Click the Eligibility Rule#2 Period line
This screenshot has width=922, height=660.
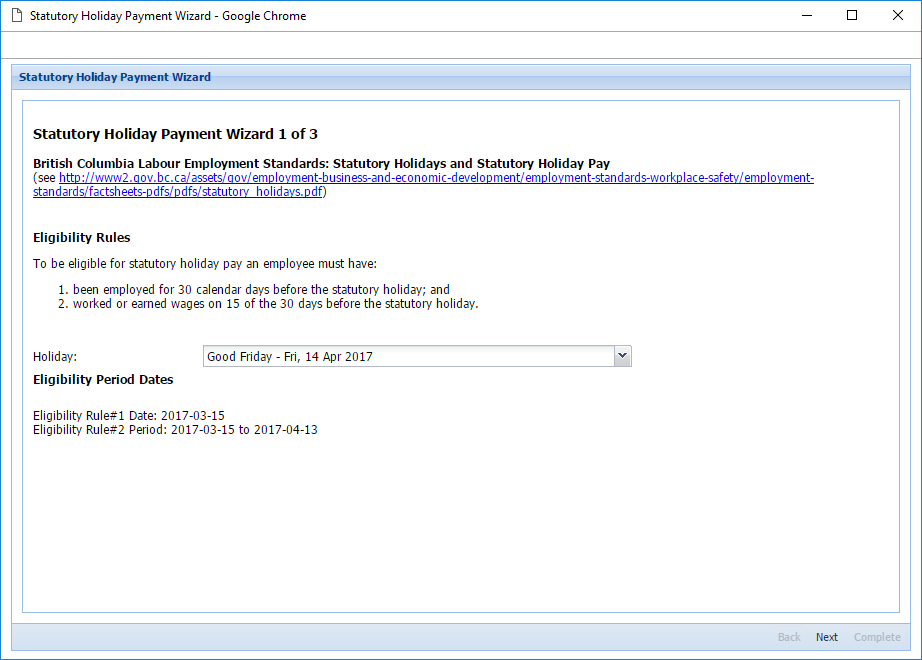175,430
